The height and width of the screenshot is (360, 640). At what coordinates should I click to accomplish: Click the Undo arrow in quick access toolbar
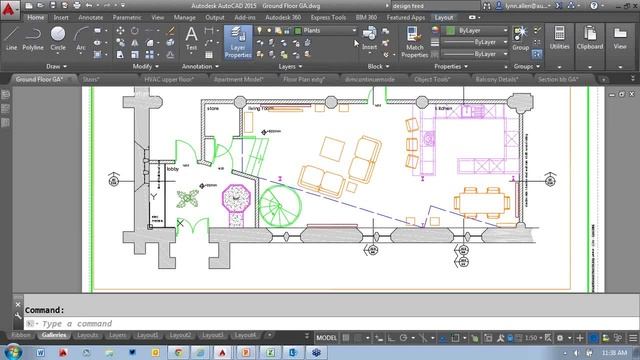(89, 6)
